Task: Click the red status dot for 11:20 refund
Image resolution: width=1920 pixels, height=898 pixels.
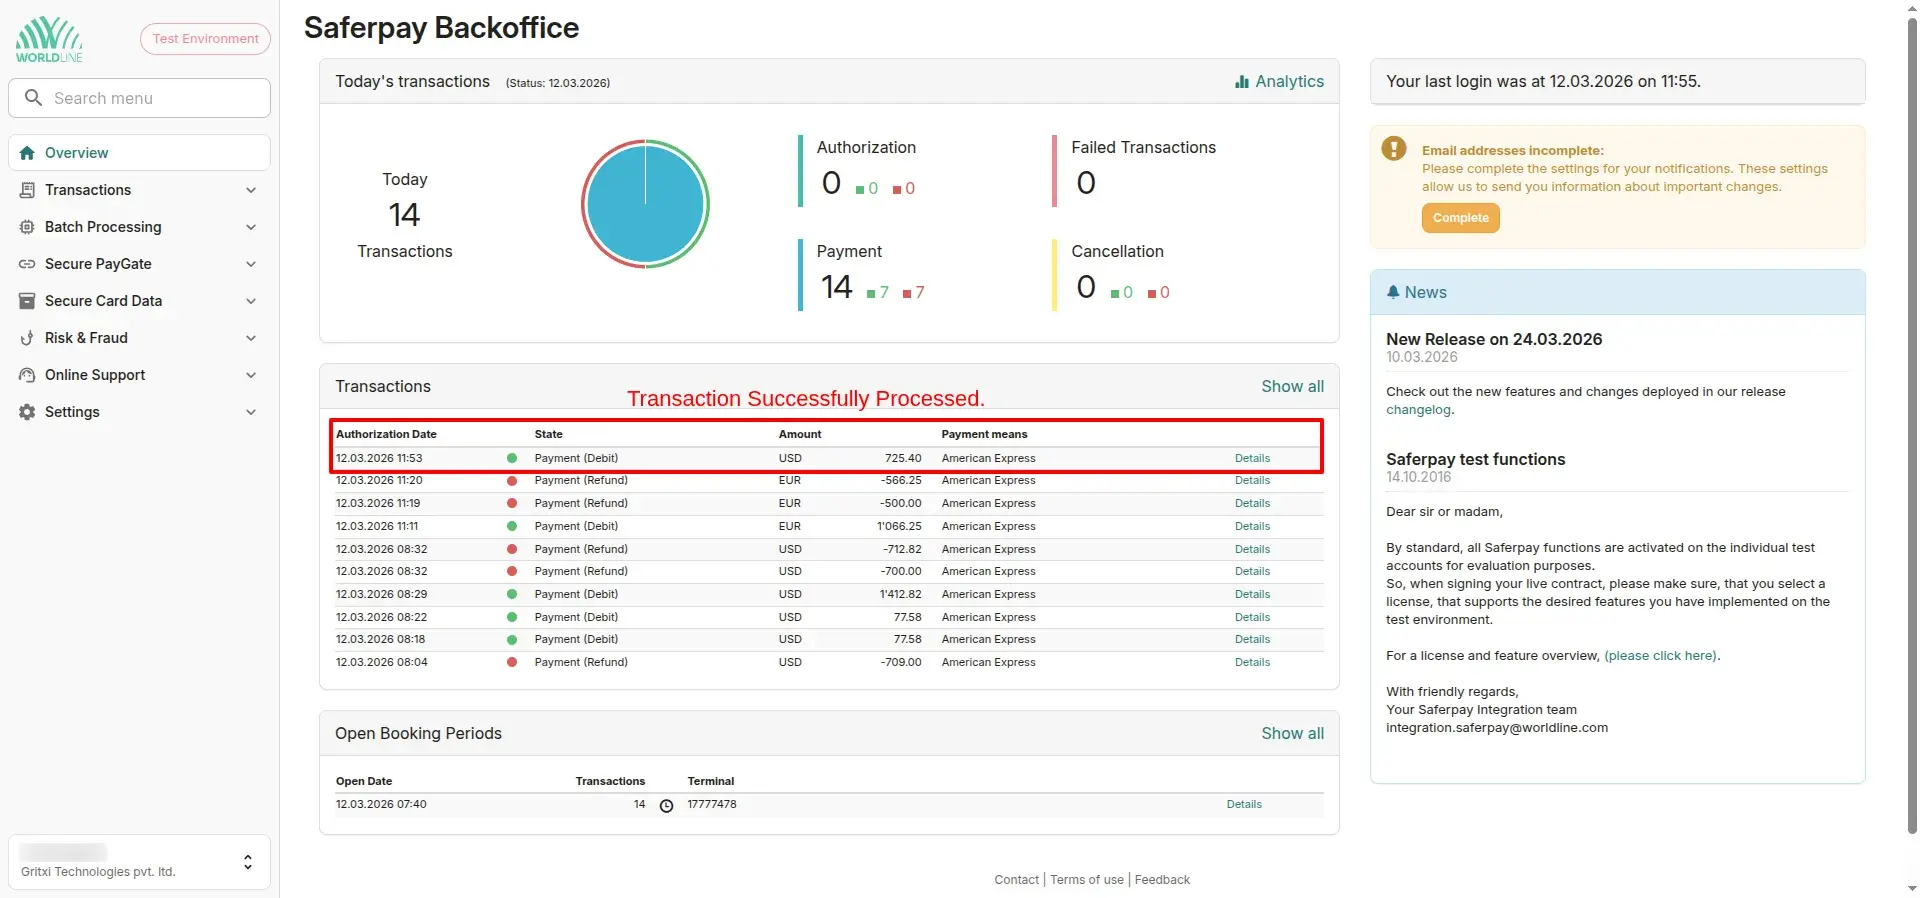Action: point(512,481)
